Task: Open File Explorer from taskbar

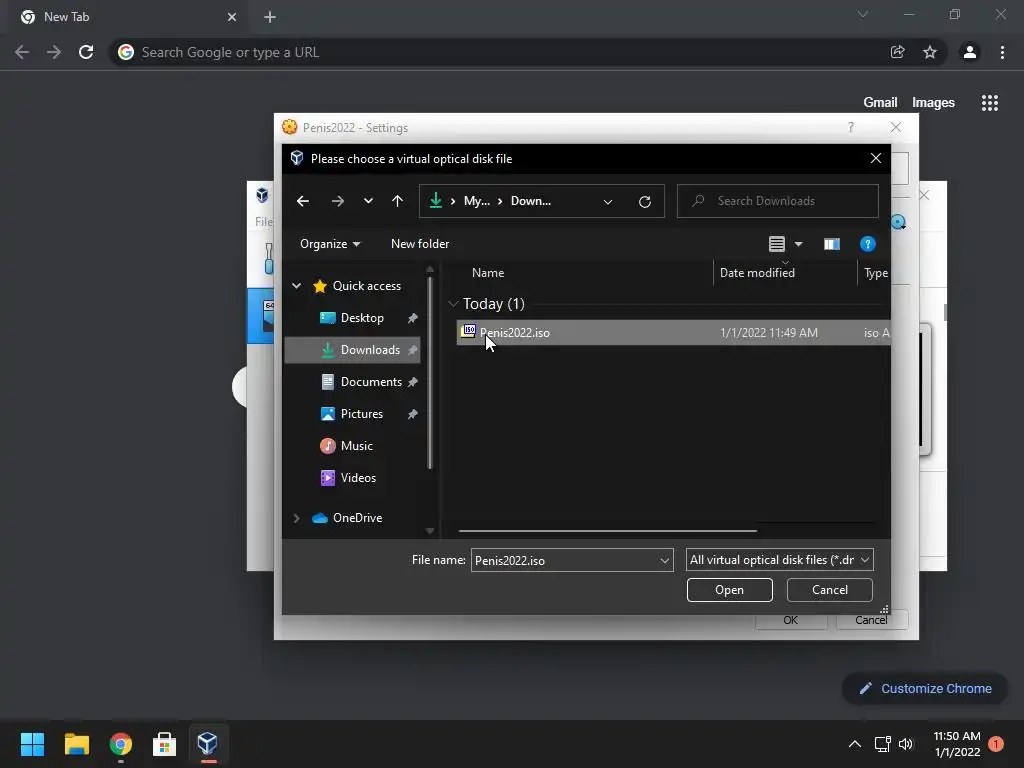Action: coord(76,744)
